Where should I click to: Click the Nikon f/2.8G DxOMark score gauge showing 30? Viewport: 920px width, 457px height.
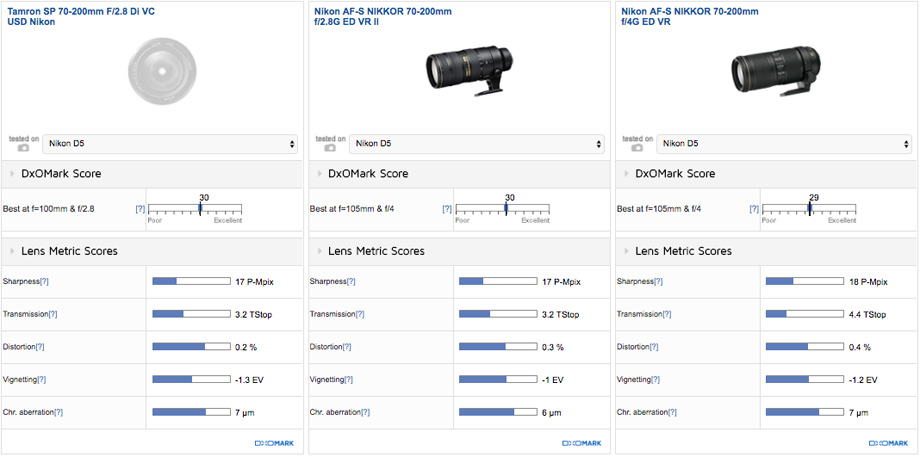pos(502,209)
